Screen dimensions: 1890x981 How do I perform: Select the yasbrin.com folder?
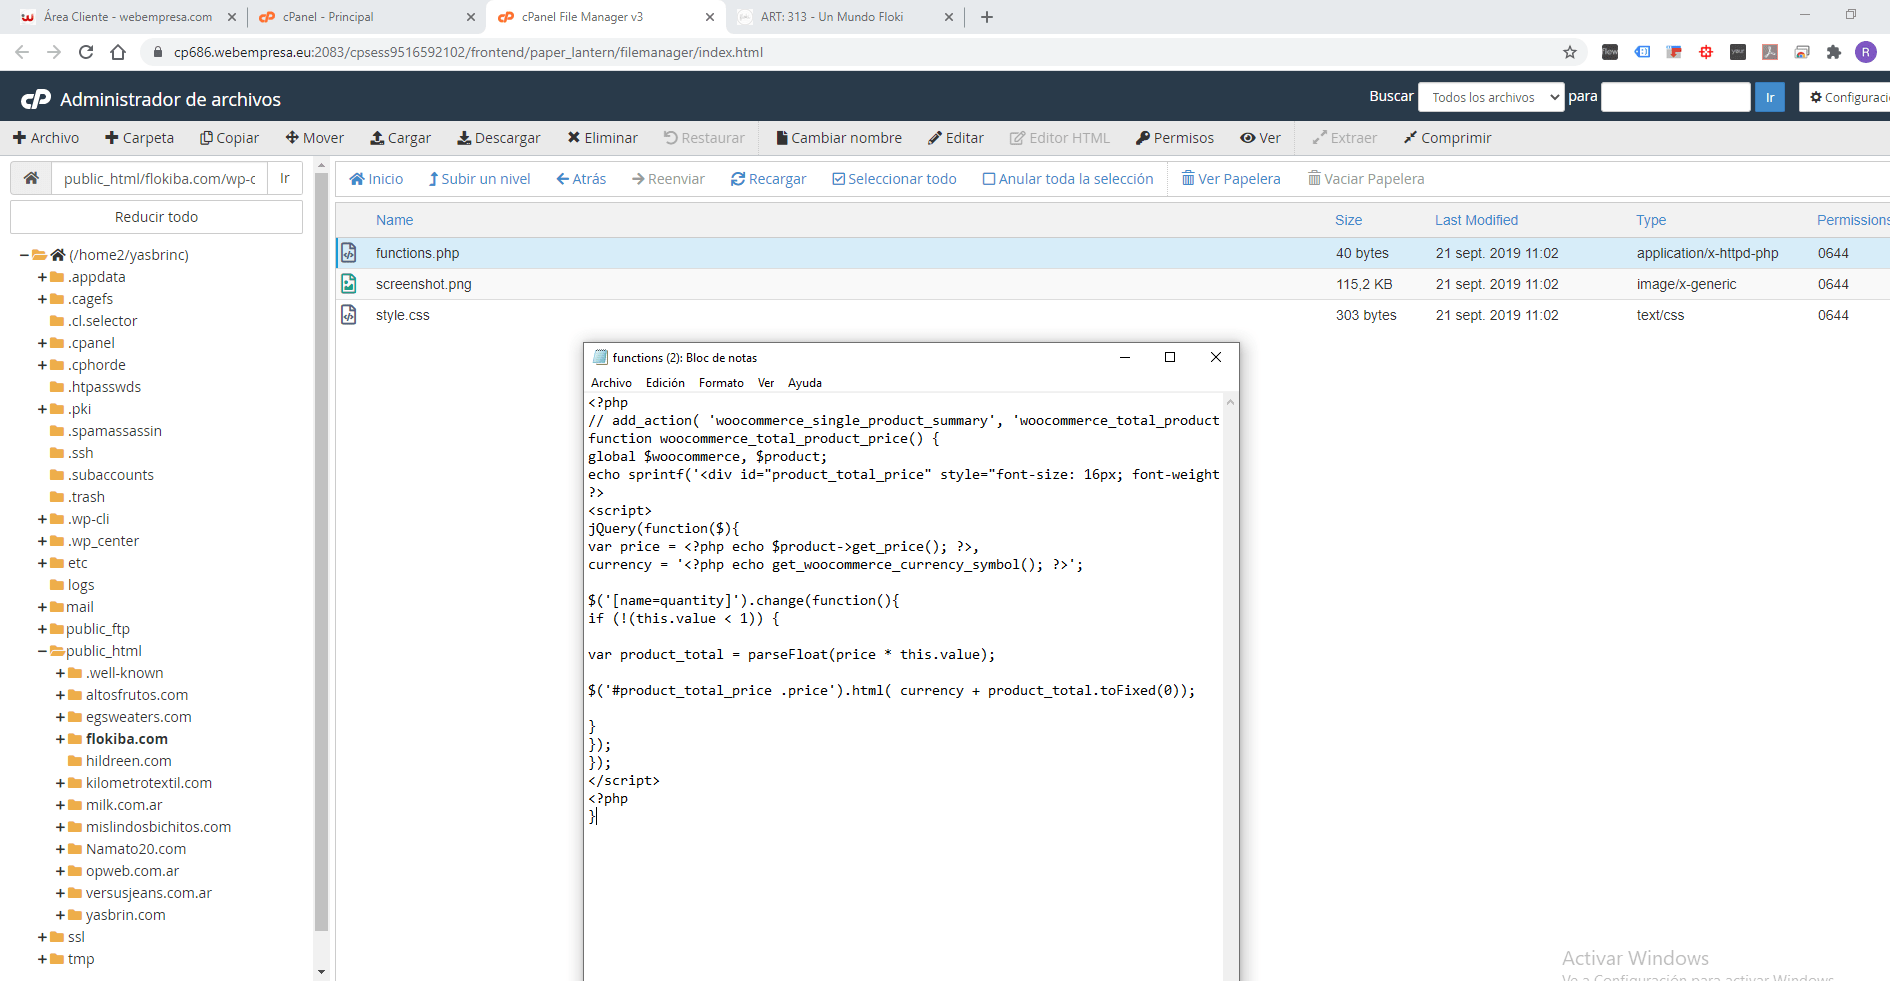(125, 915)
